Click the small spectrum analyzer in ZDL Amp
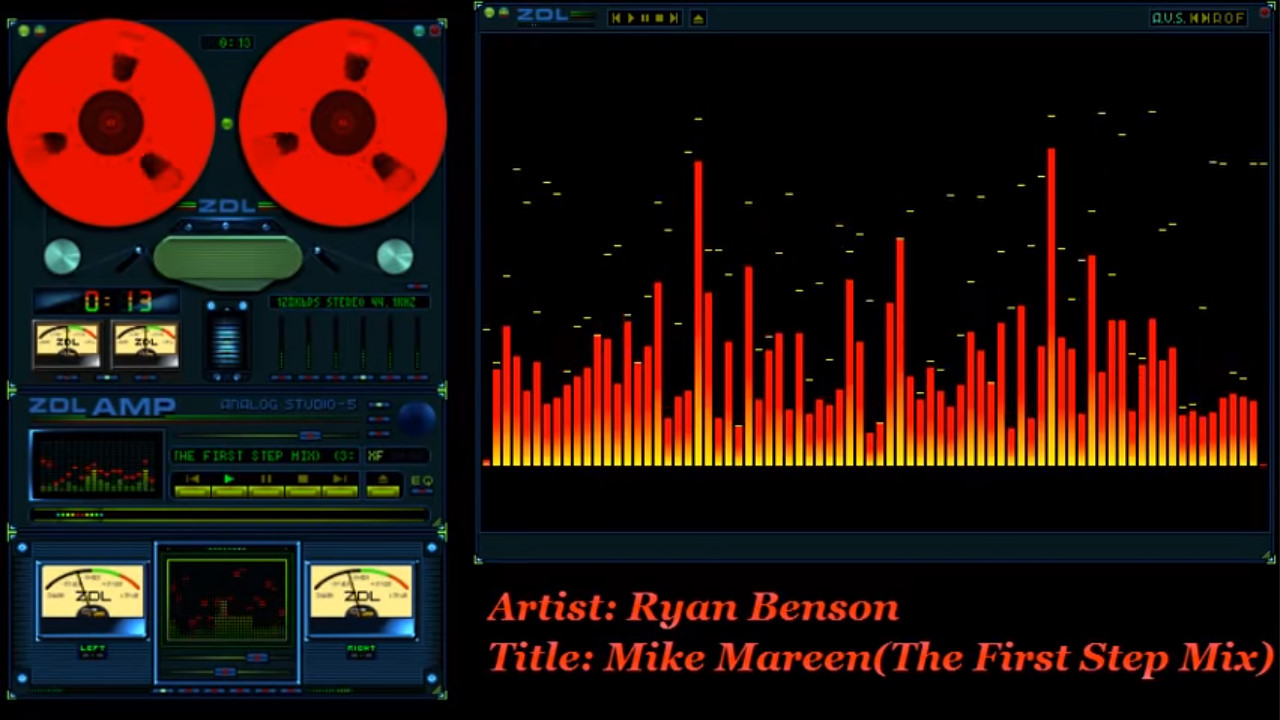This screenshot has width=1280, height=720. click(97, 465)
